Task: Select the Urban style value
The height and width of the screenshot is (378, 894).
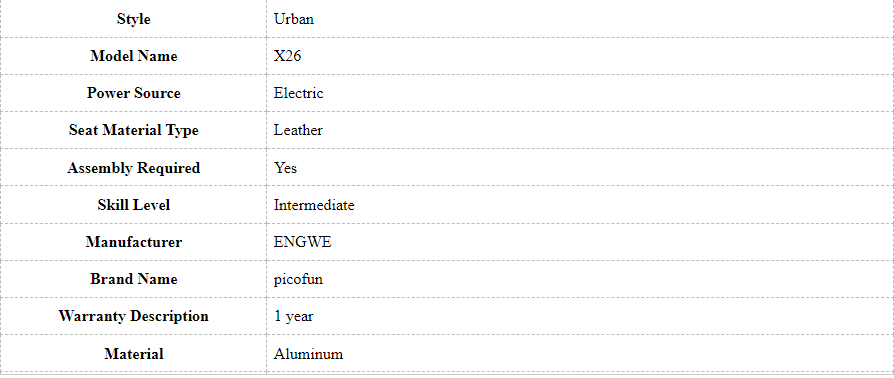Action: [294, 19]
